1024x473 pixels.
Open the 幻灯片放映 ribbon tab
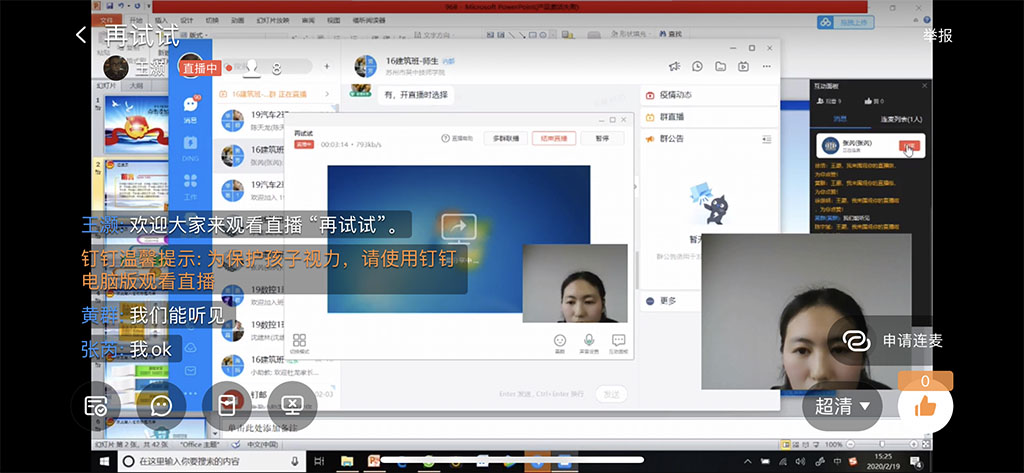pos(272,20)
